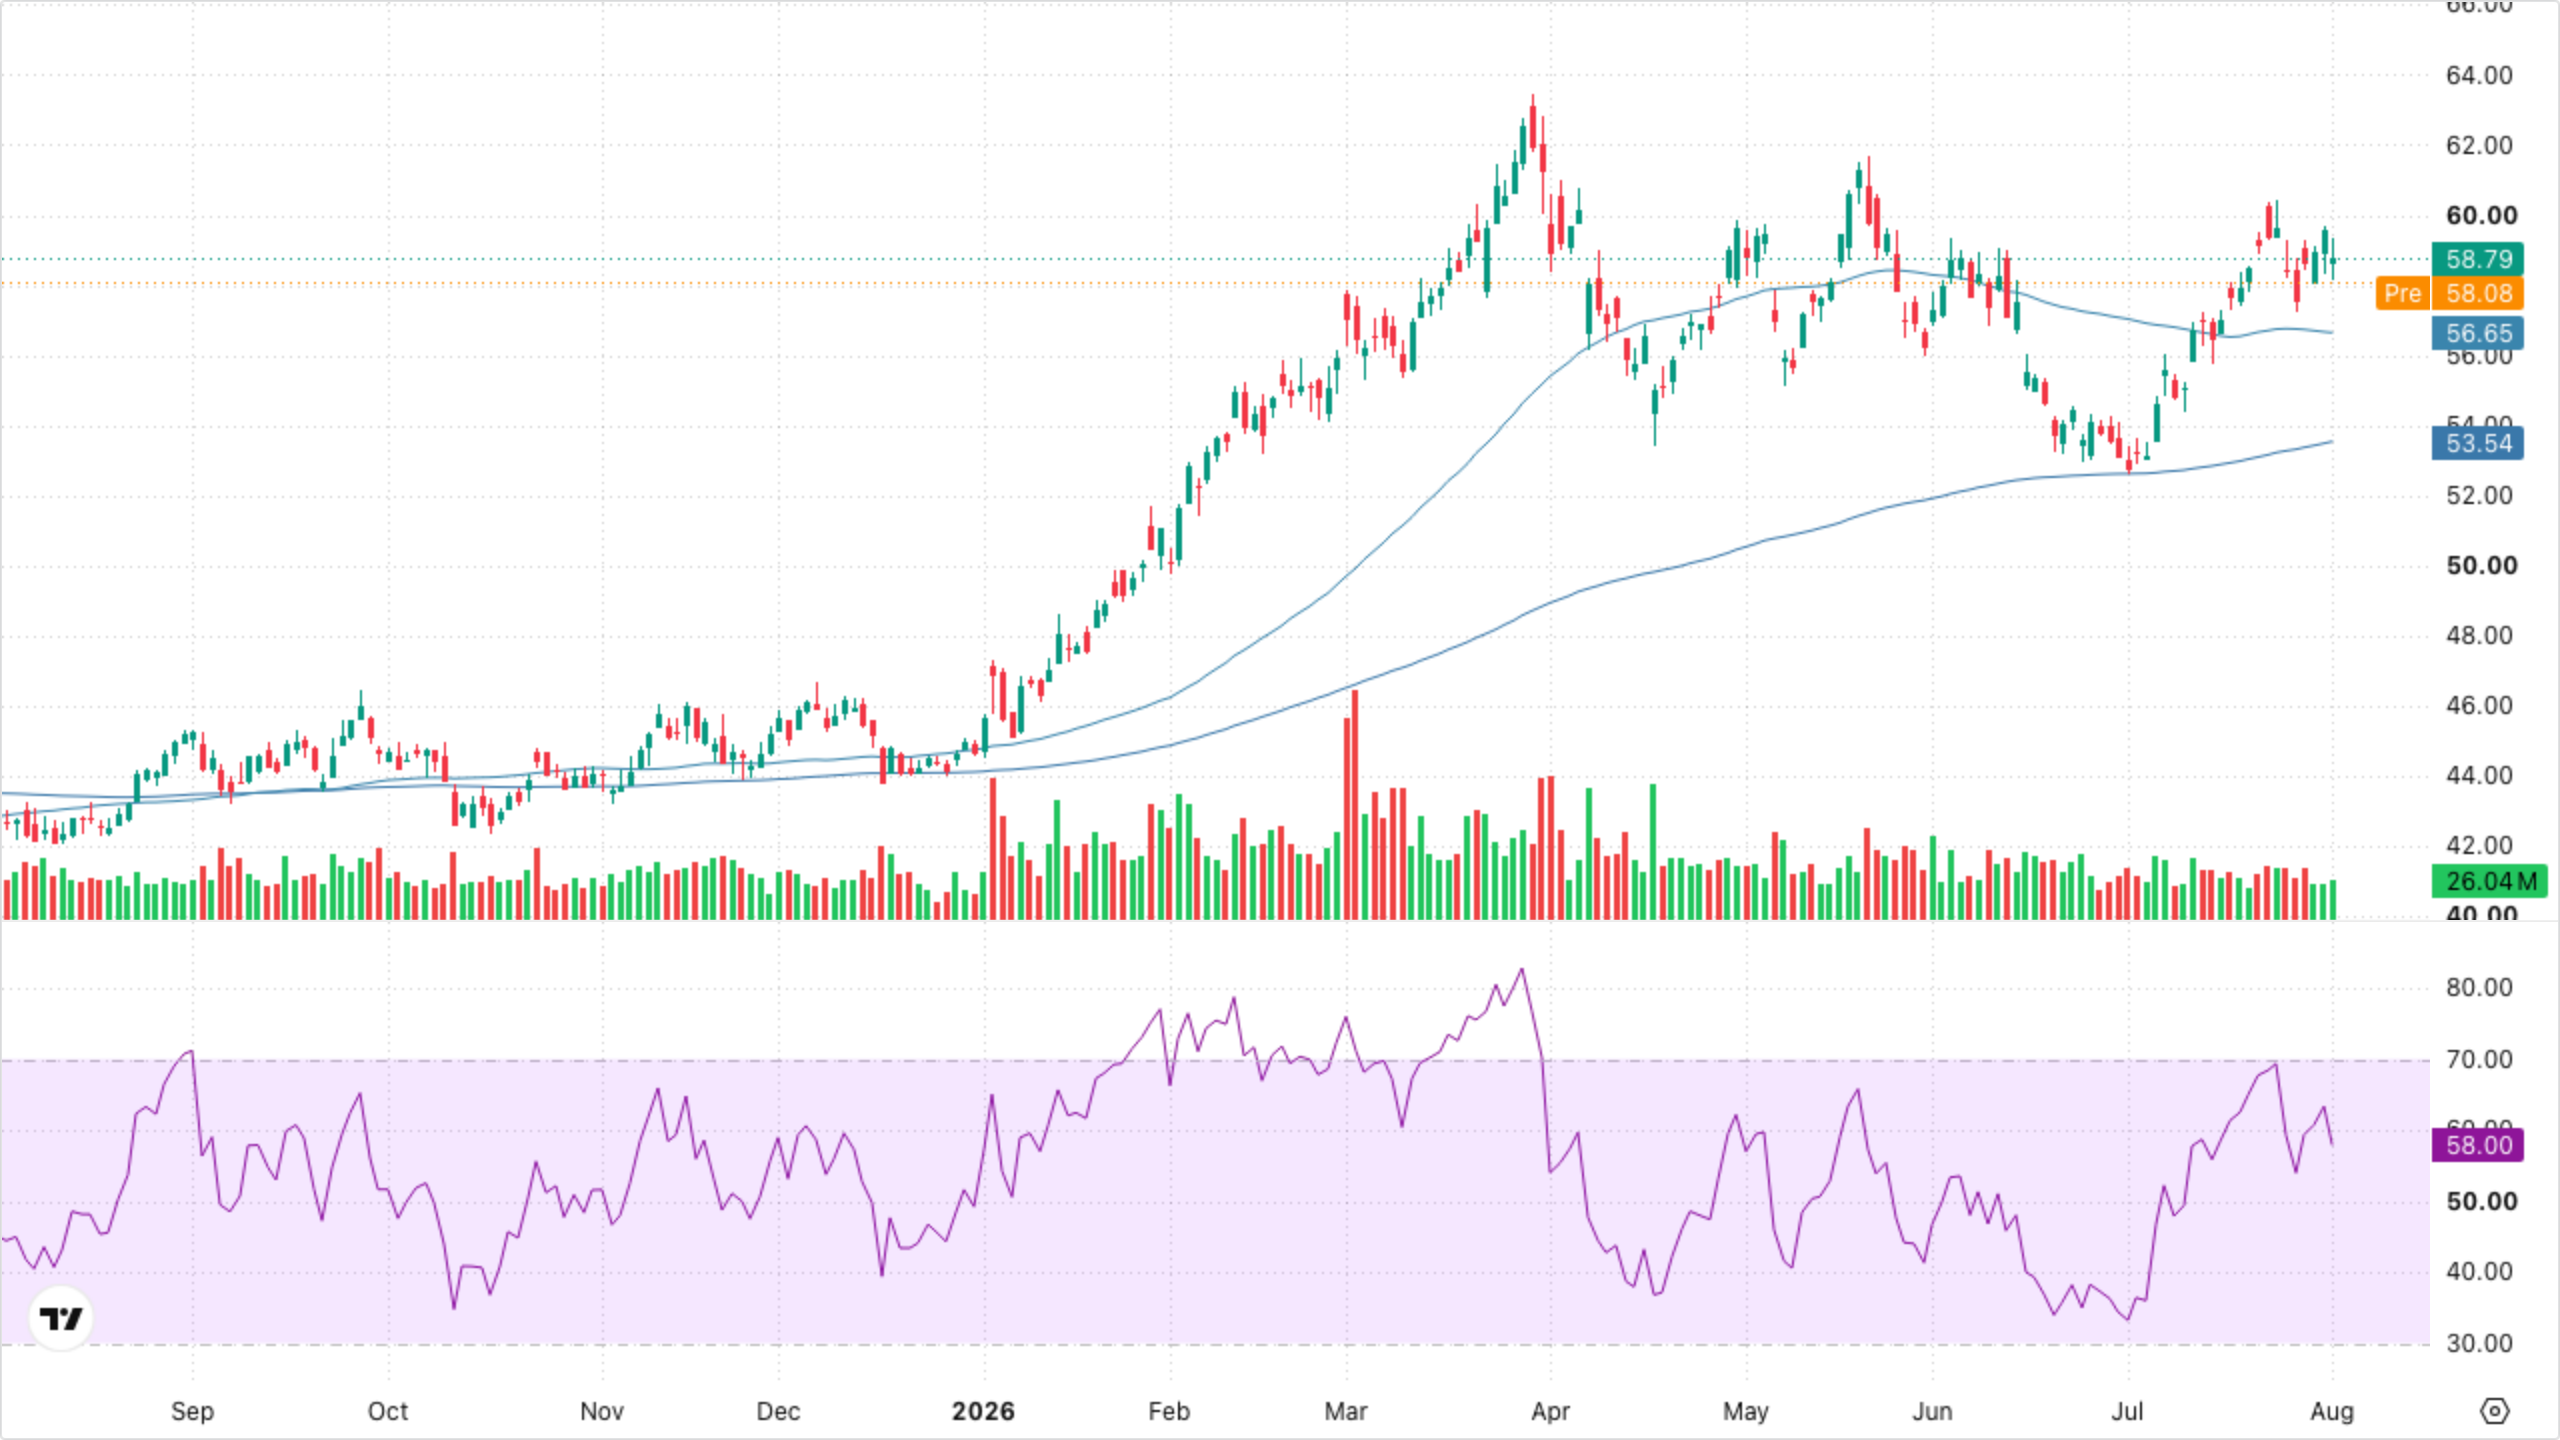Click the 80.00 RSI axis label
Image resolution: width=2560 pixels, height=1440 pixels.
click(2479, 988)
